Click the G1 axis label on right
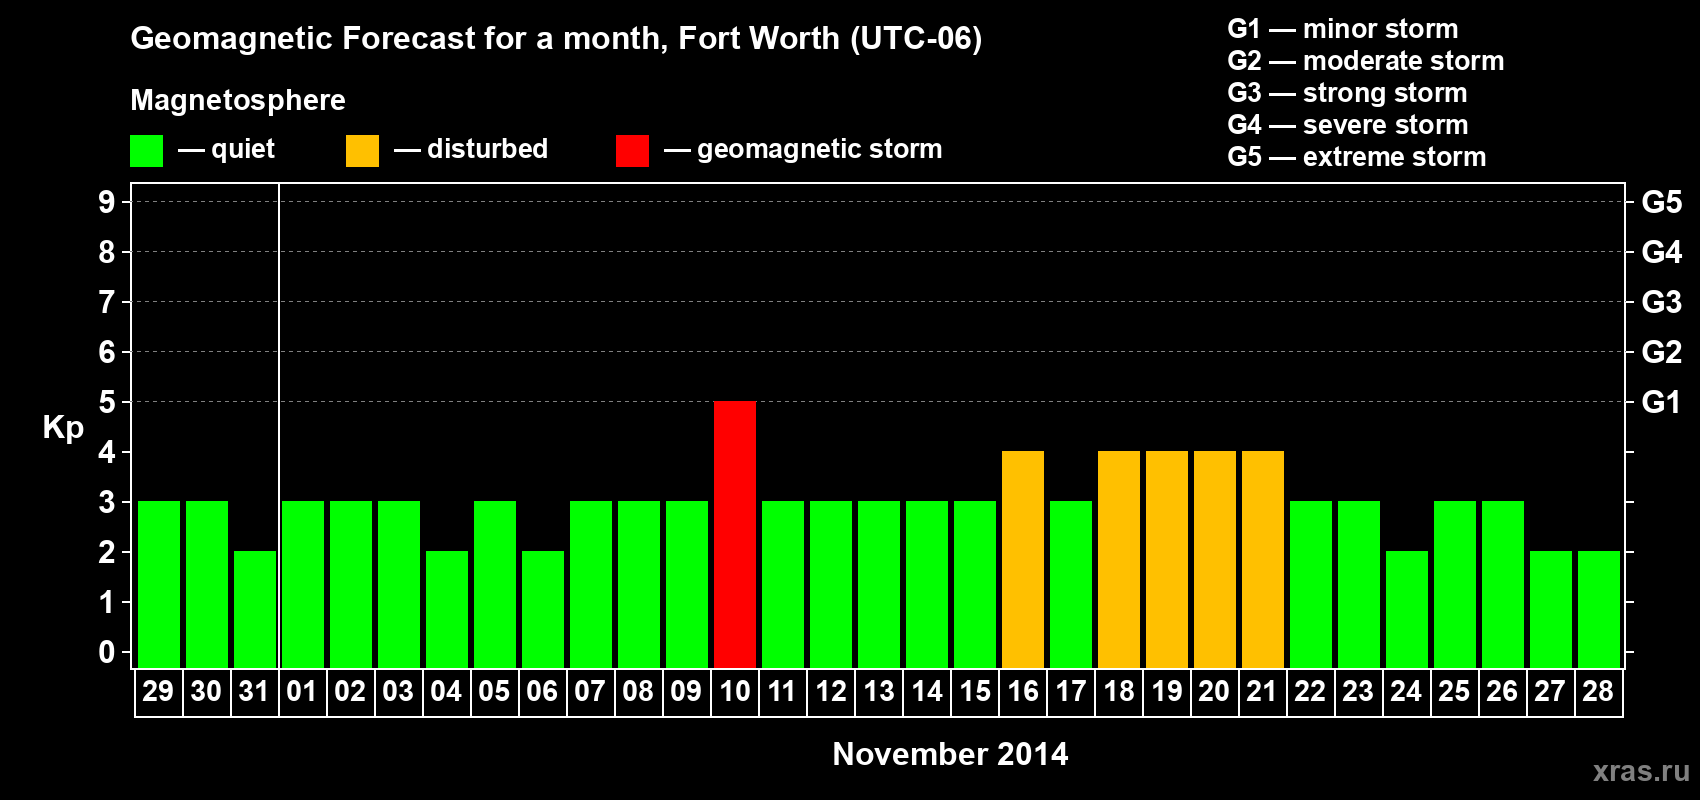Image resolution: width=1700 pixels, height=800 pixels. [1661, 402]
